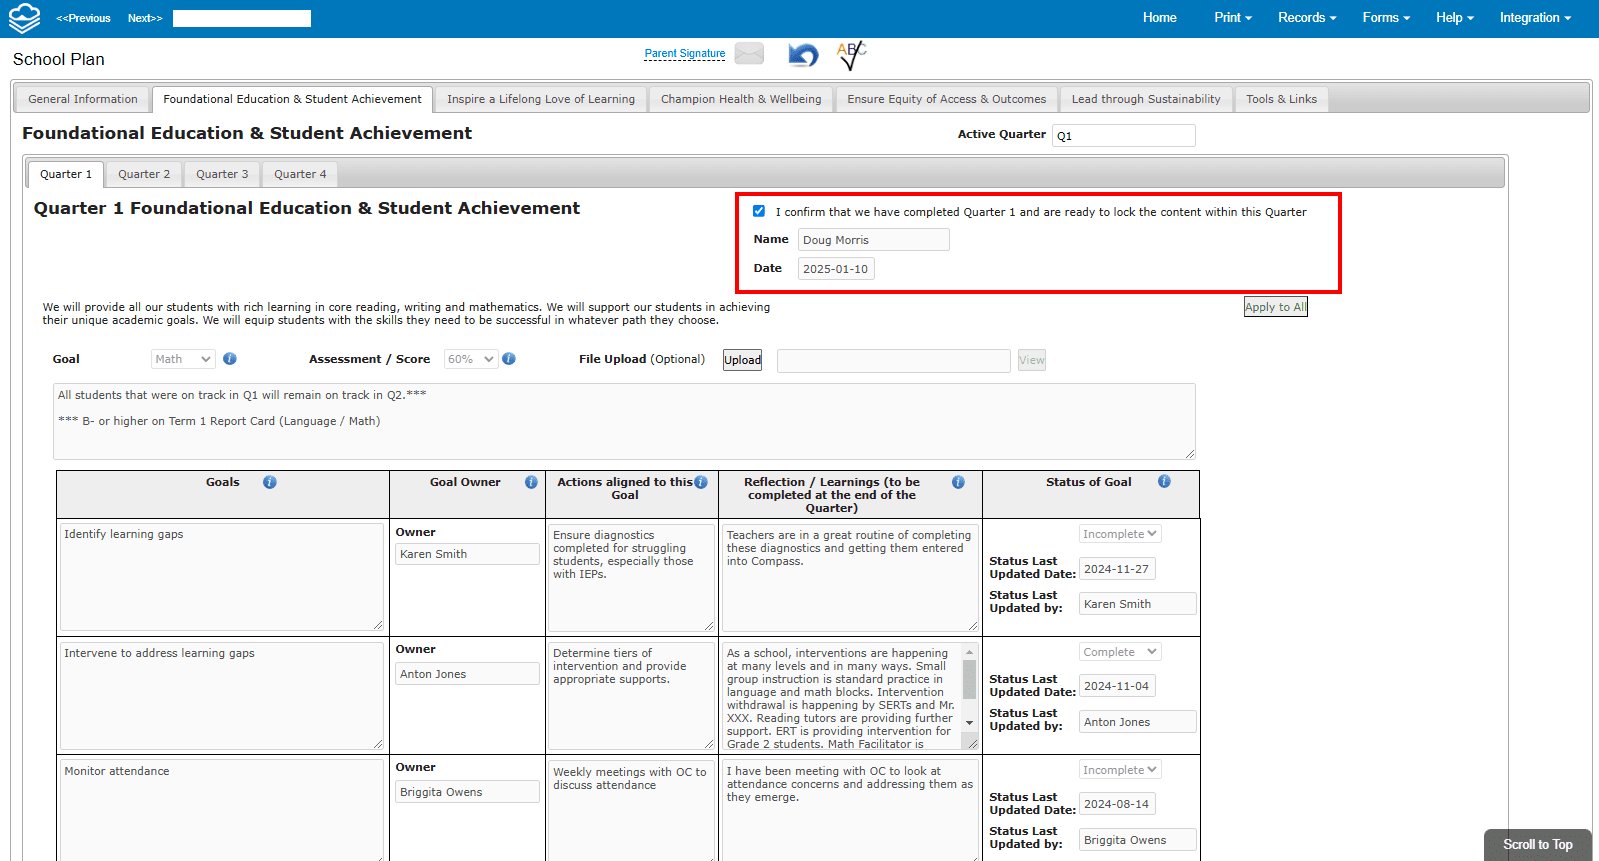Click the Active Quarter field showing Q1

[x=1124, y=135]
